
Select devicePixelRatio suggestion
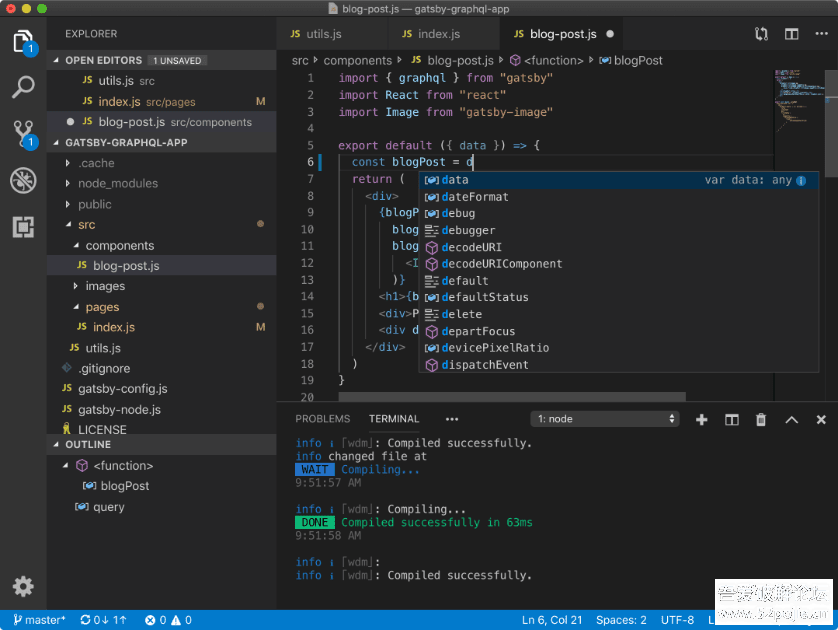(x=618, y=348)
